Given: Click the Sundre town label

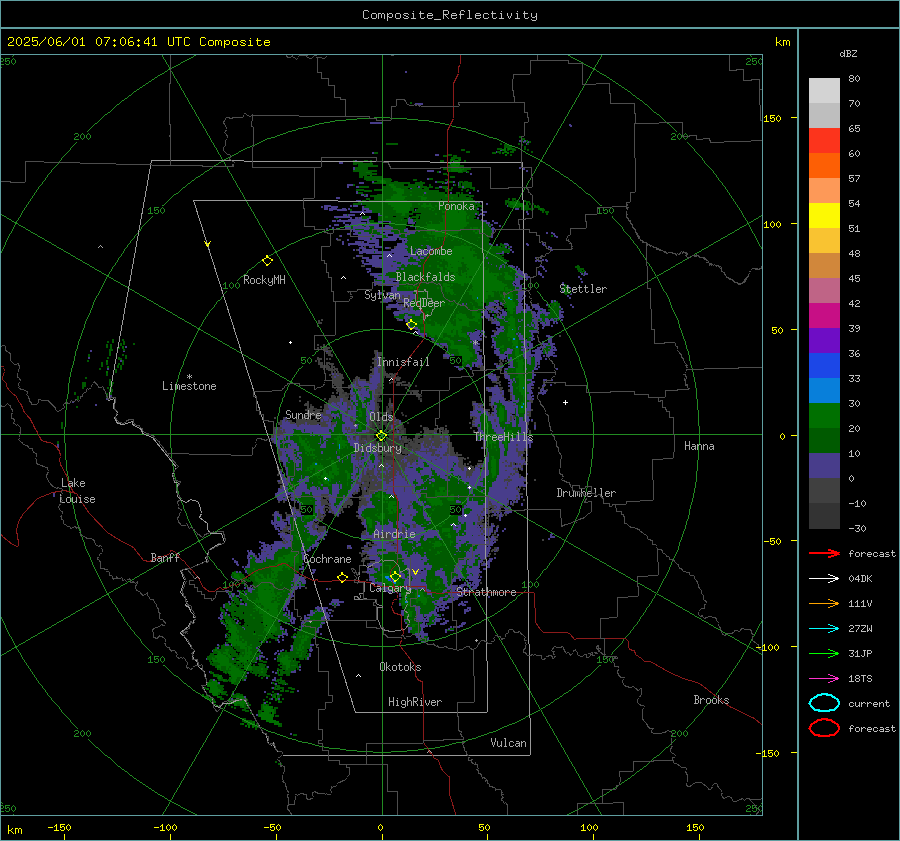Looking at the screenshot, I should 303,414.
